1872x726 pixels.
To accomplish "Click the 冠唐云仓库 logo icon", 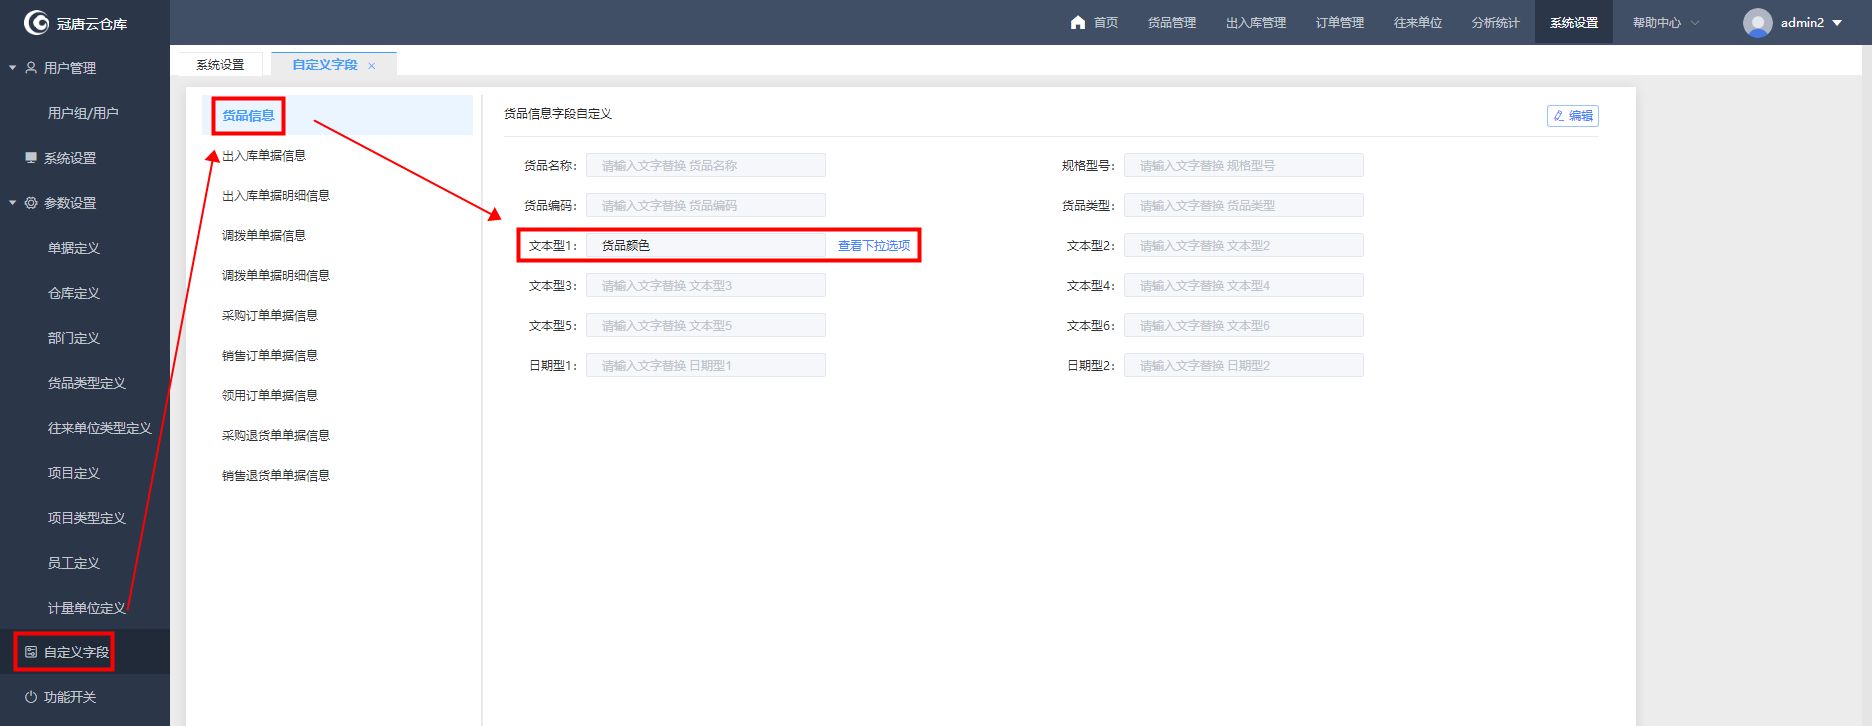I will pos(36,22).
